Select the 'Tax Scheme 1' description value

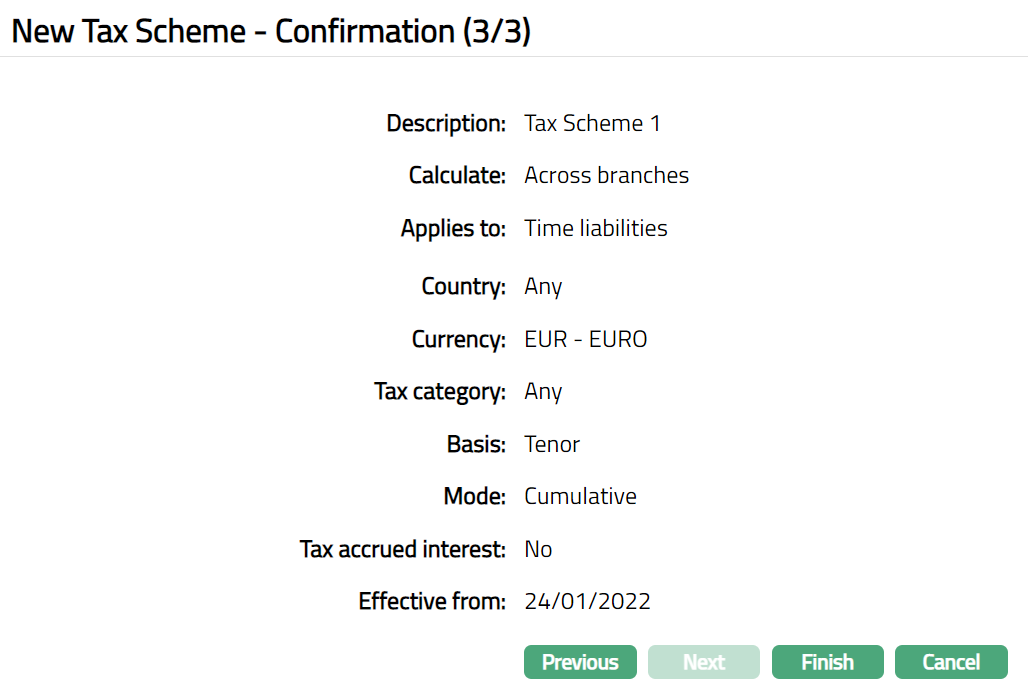click(x=592, y=124)
